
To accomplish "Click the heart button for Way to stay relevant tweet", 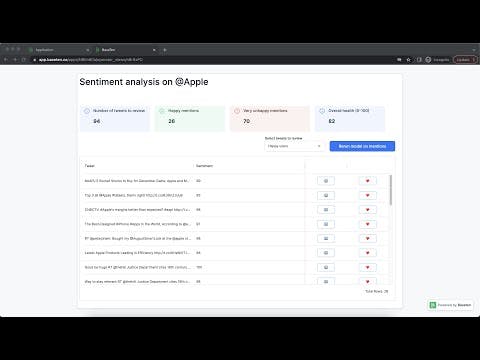I will (368, 281).
